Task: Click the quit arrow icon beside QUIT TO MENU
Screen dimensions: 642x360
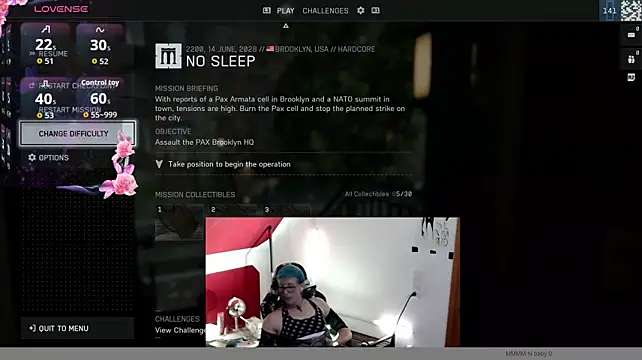Action: coord(32,328)
